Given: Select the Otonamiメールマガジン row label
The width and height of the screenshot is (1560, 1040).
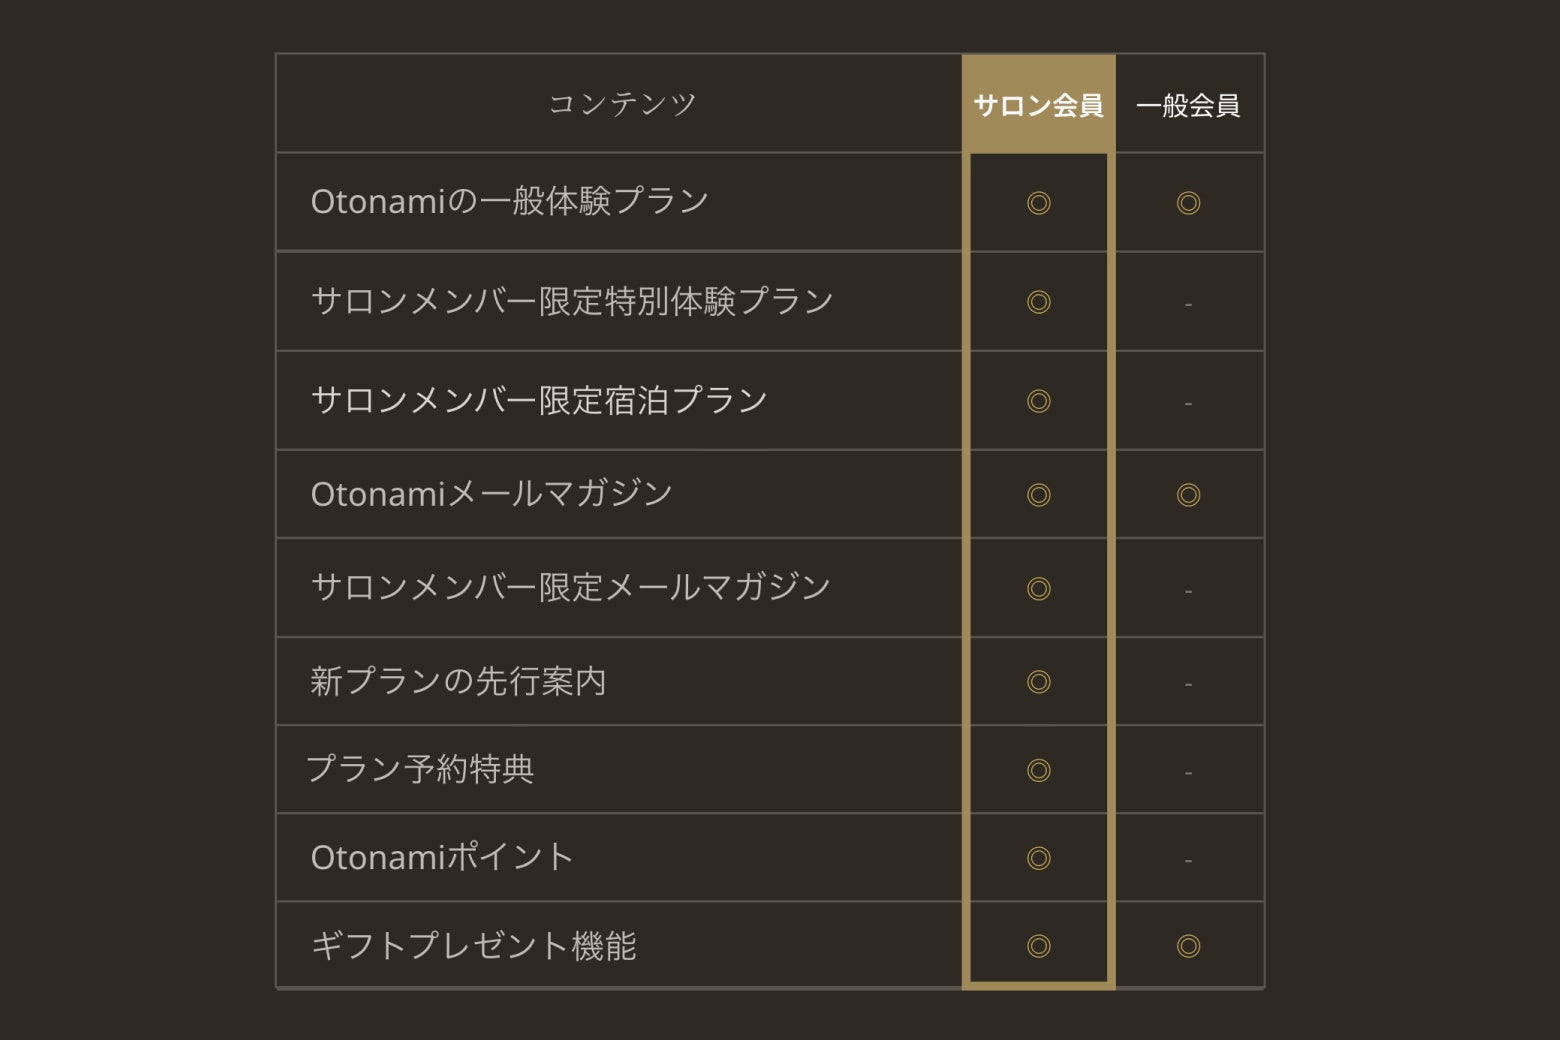Looking at the screenshot, I should tap(491, 494).
